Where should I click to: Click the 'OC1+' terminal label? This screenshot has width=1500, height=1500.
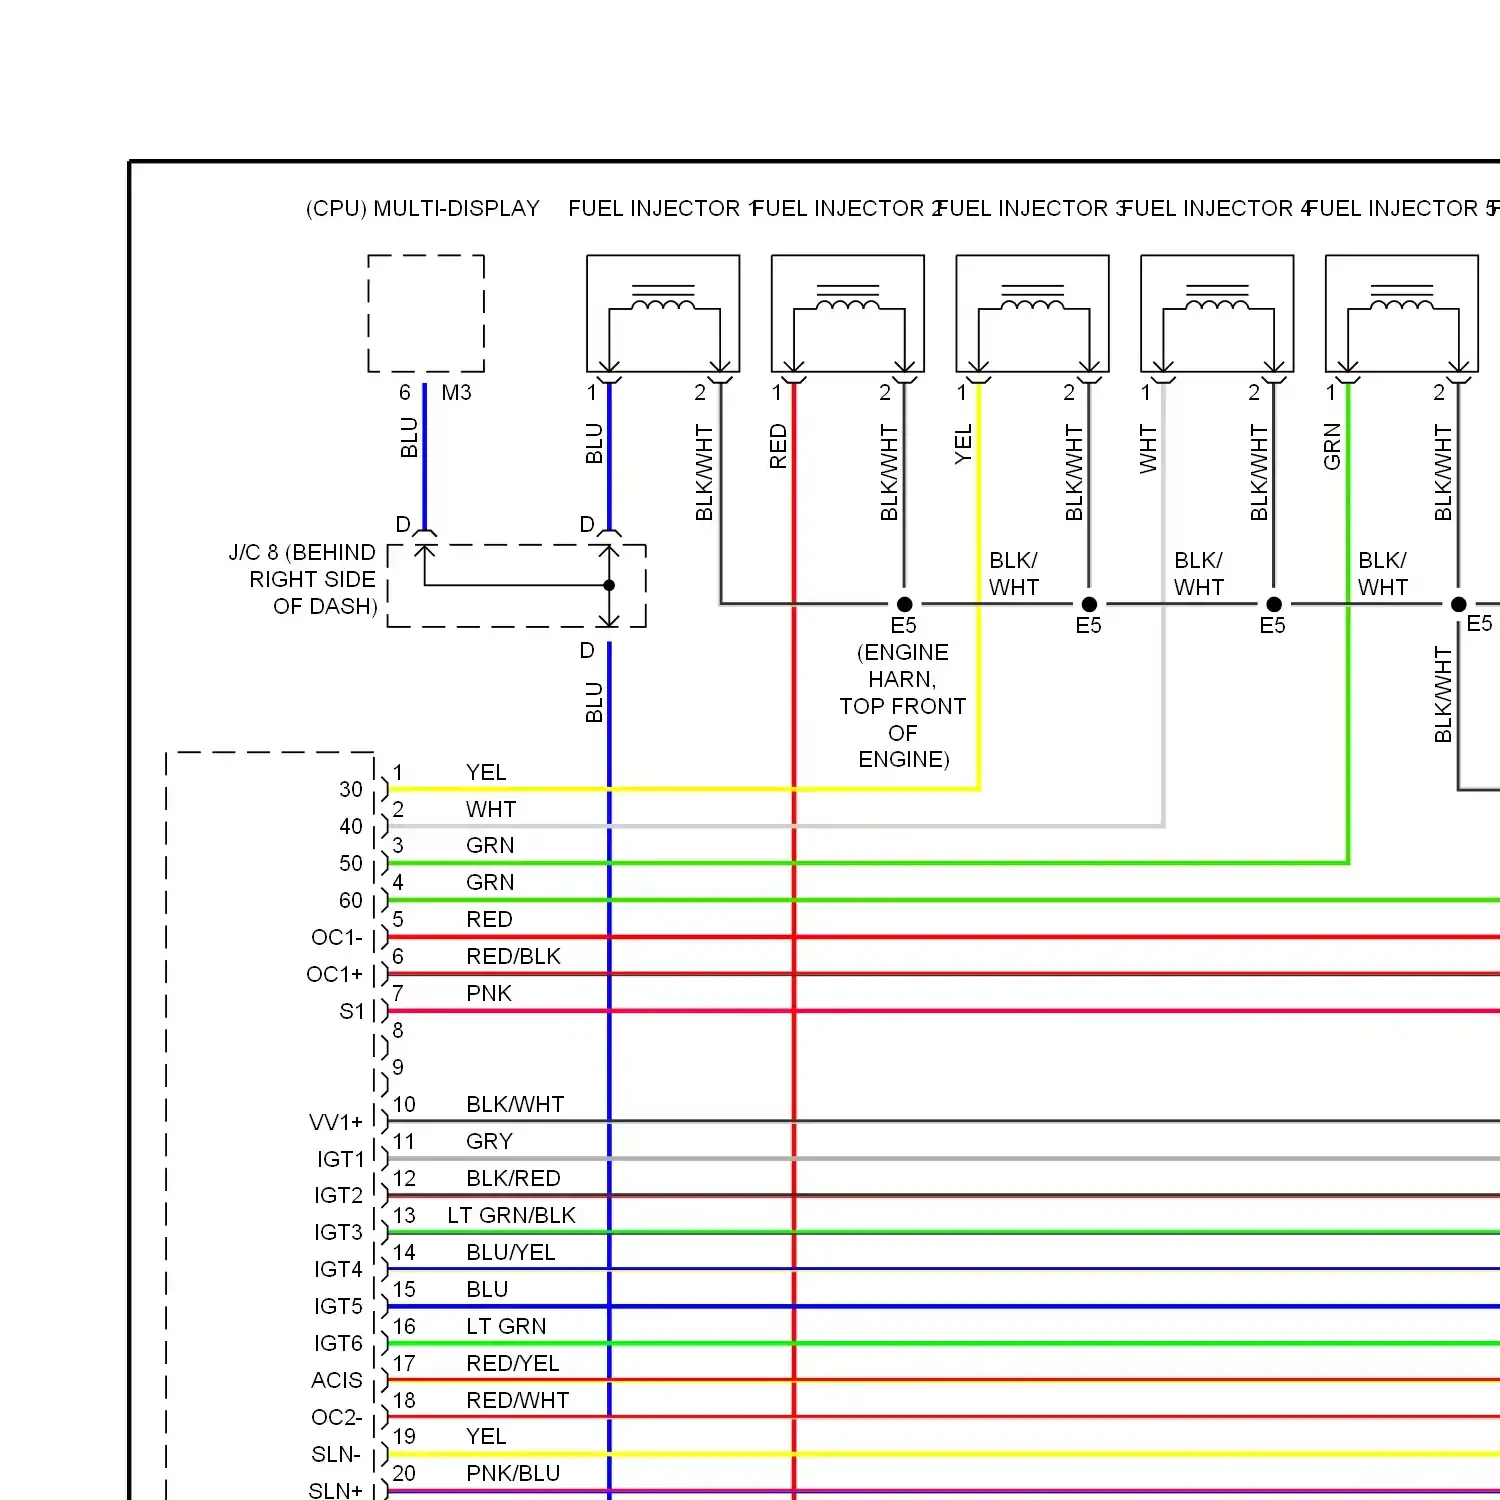pyautogui.click(x=335, y=974)
